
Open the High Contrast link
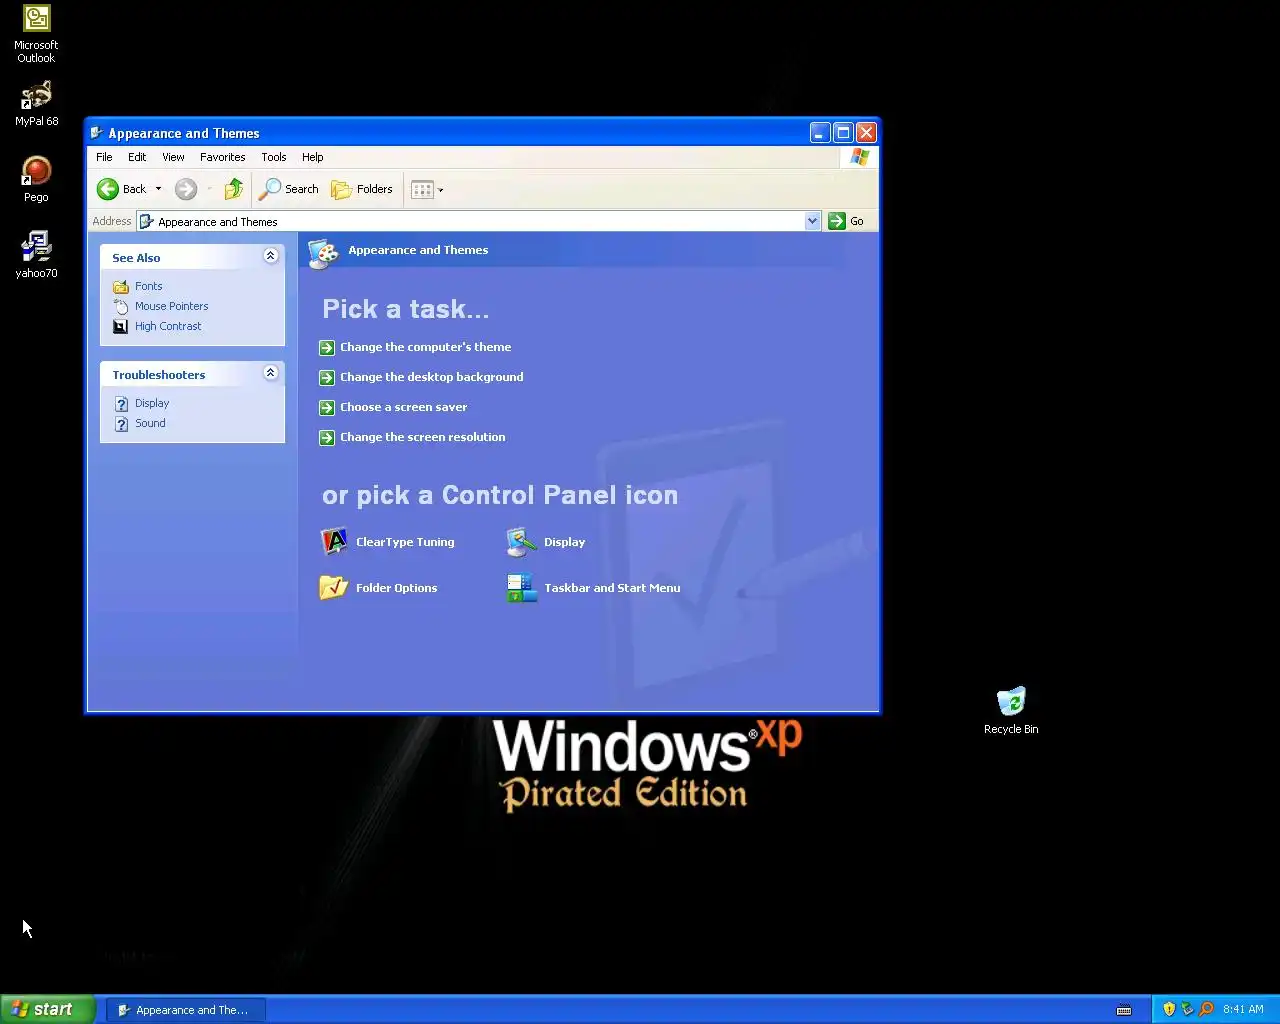coord(168,326)
